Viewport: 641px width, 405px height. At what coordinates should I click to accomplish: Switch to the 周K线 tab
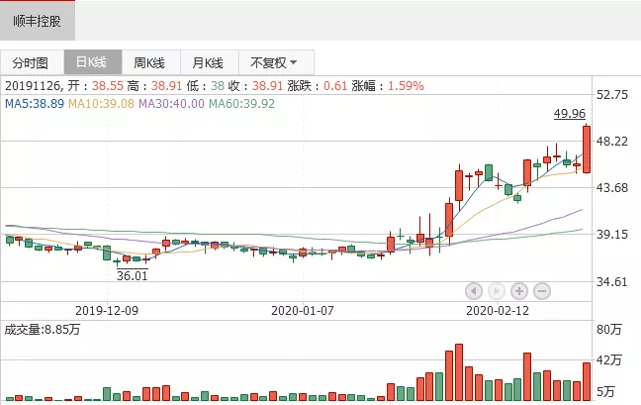tap(151, 63)
